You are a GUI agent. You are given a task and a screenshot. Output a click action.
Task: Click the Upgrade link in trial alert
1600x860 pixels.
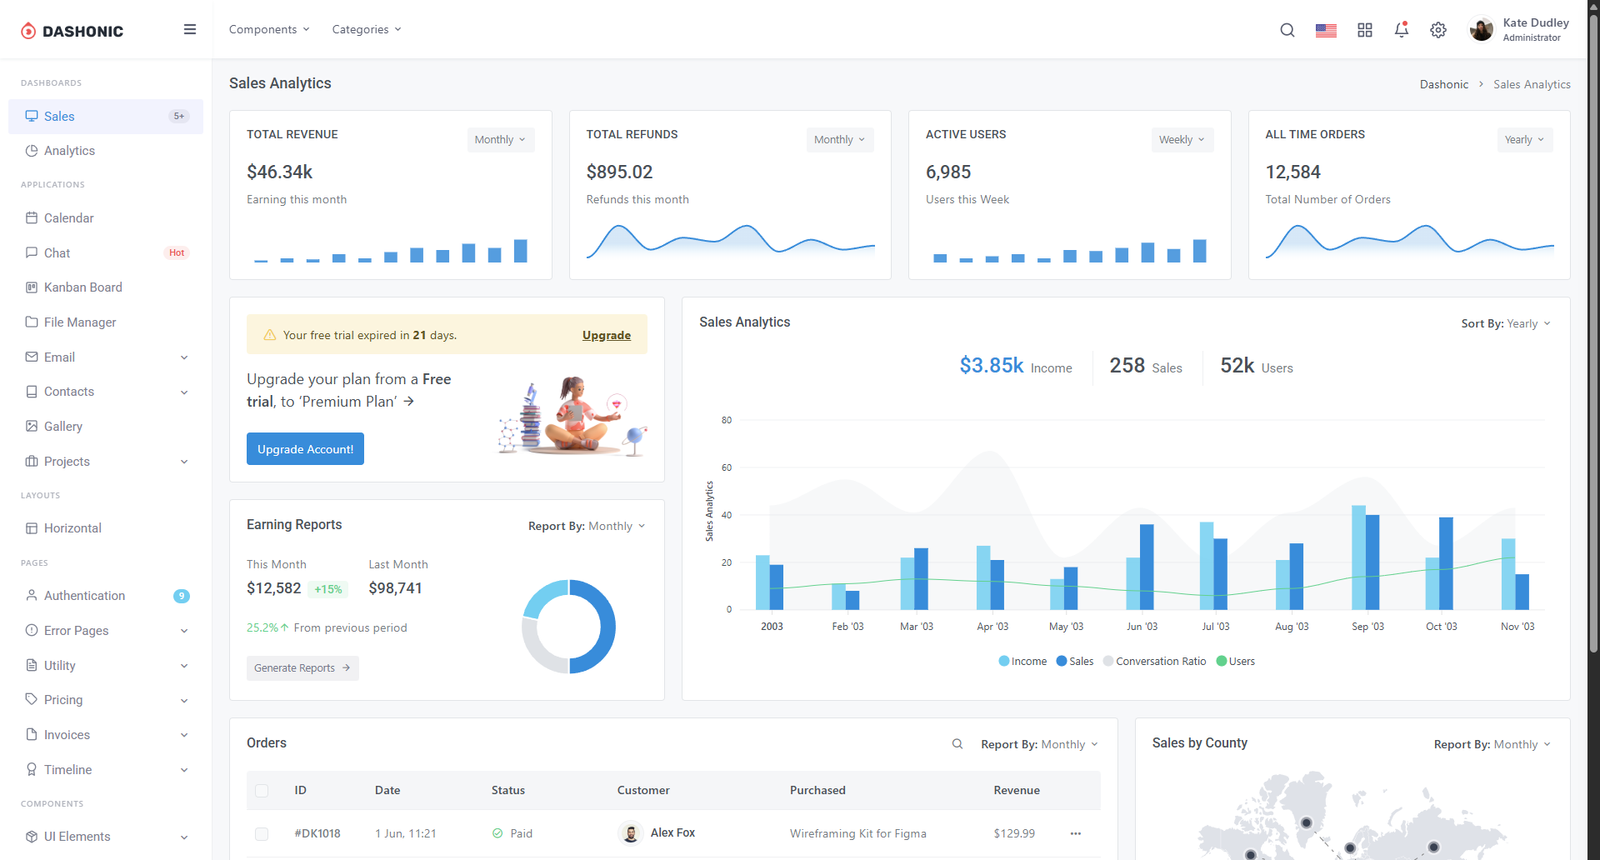[x=606, y=335]
